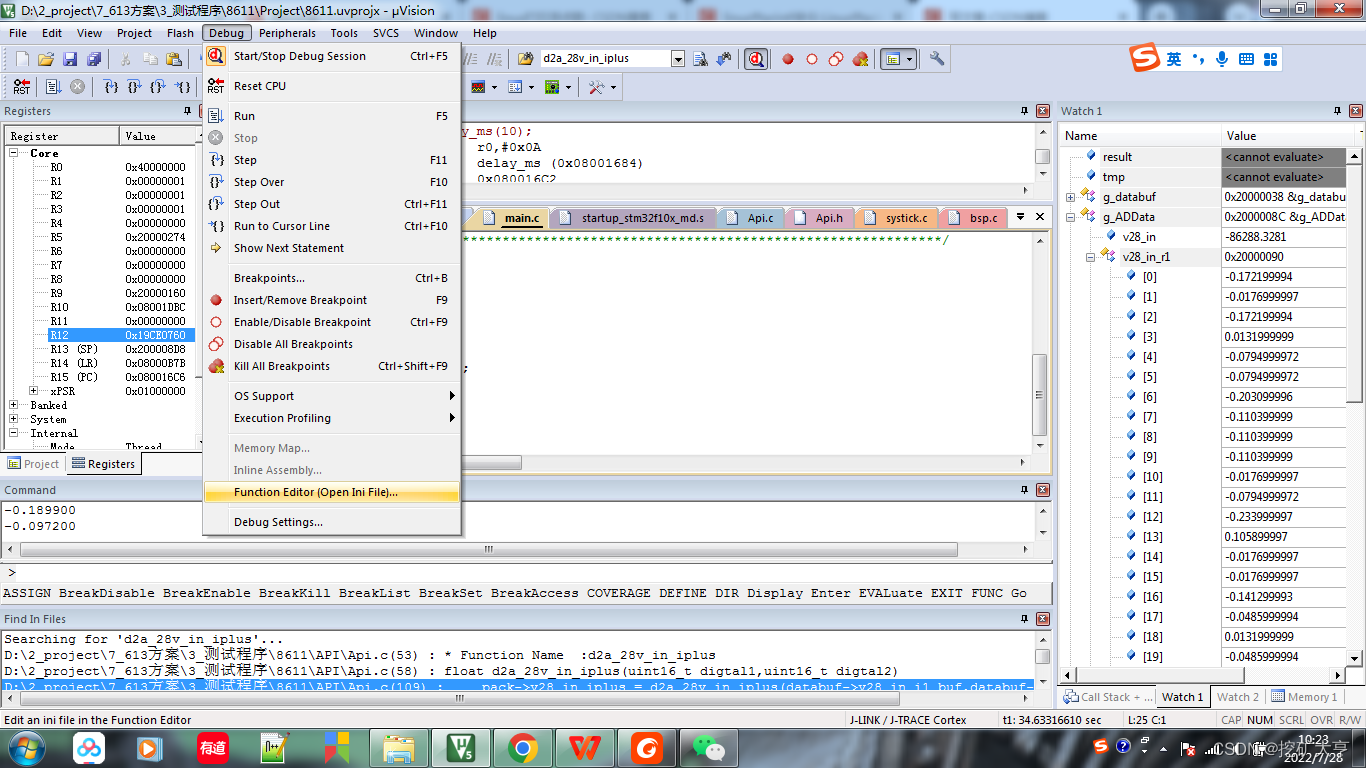Collapse v28_in_r1 array in Watch 1
The width and height of the screenshot is (1366, 768).
coord(1090,257)
